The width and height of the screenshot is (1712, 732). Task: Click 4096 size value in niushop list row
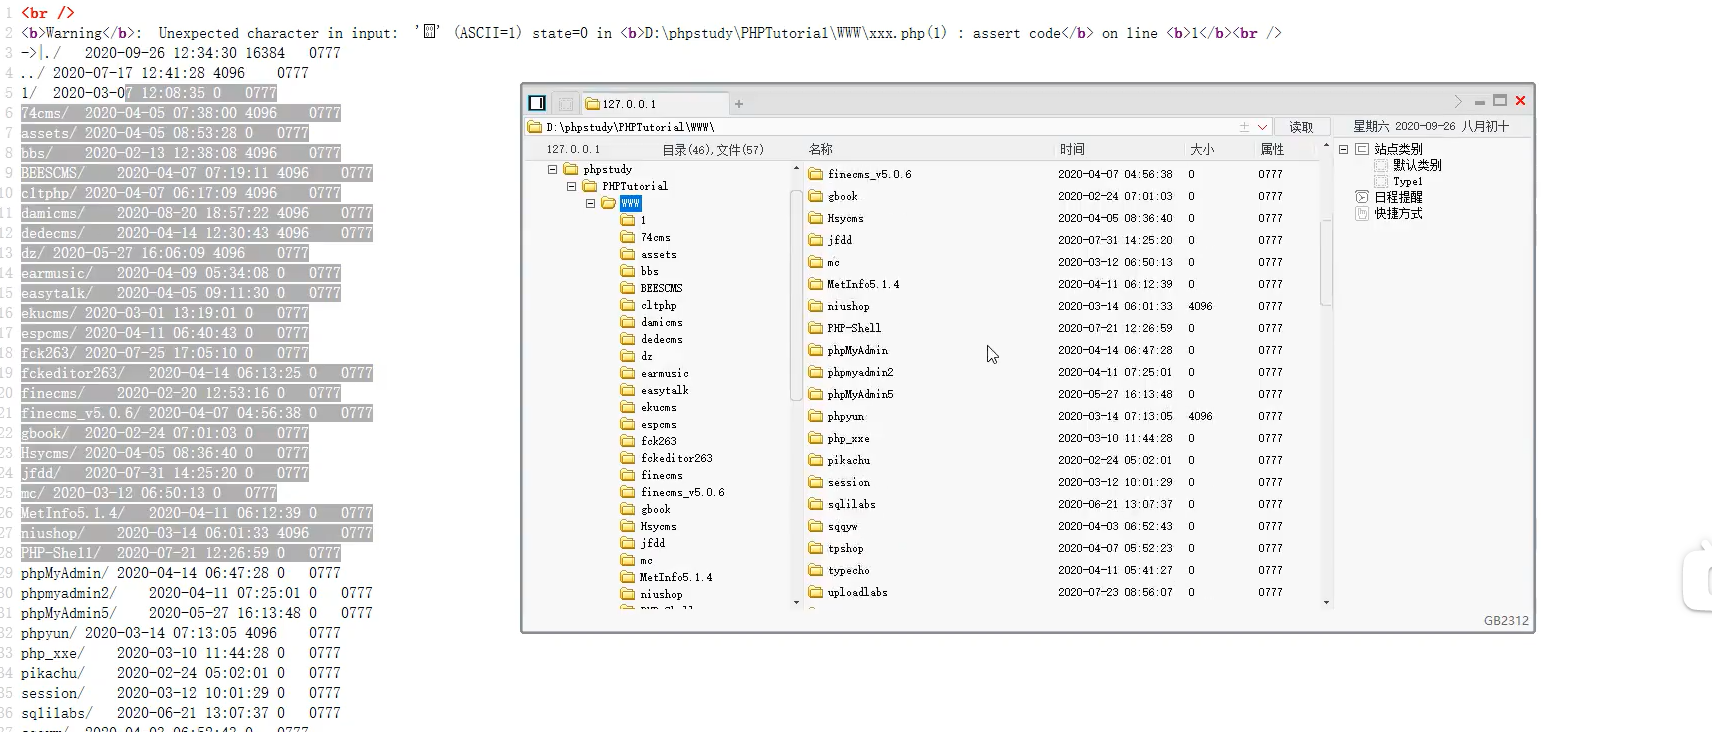coord(1200,306)
